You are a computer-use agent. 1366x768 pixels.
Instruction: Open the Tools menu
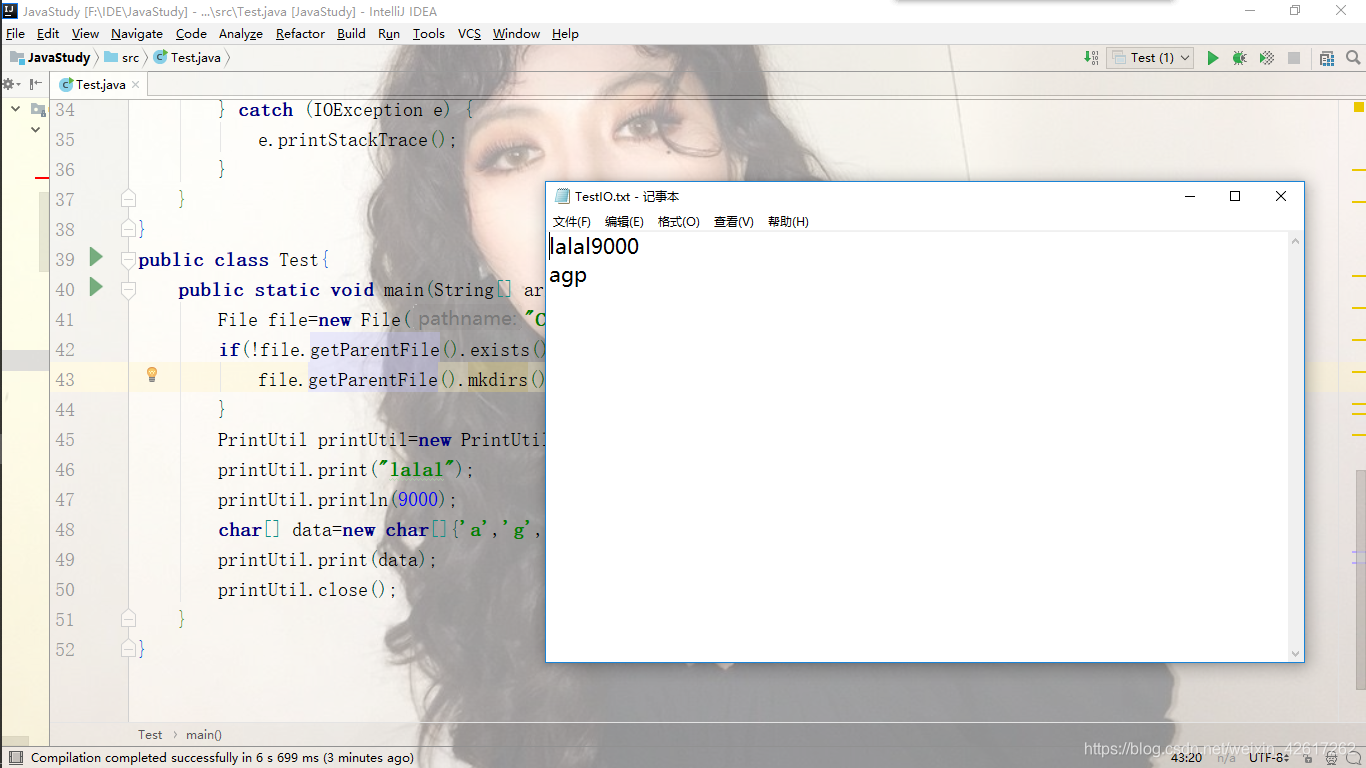tap(429, 33)
